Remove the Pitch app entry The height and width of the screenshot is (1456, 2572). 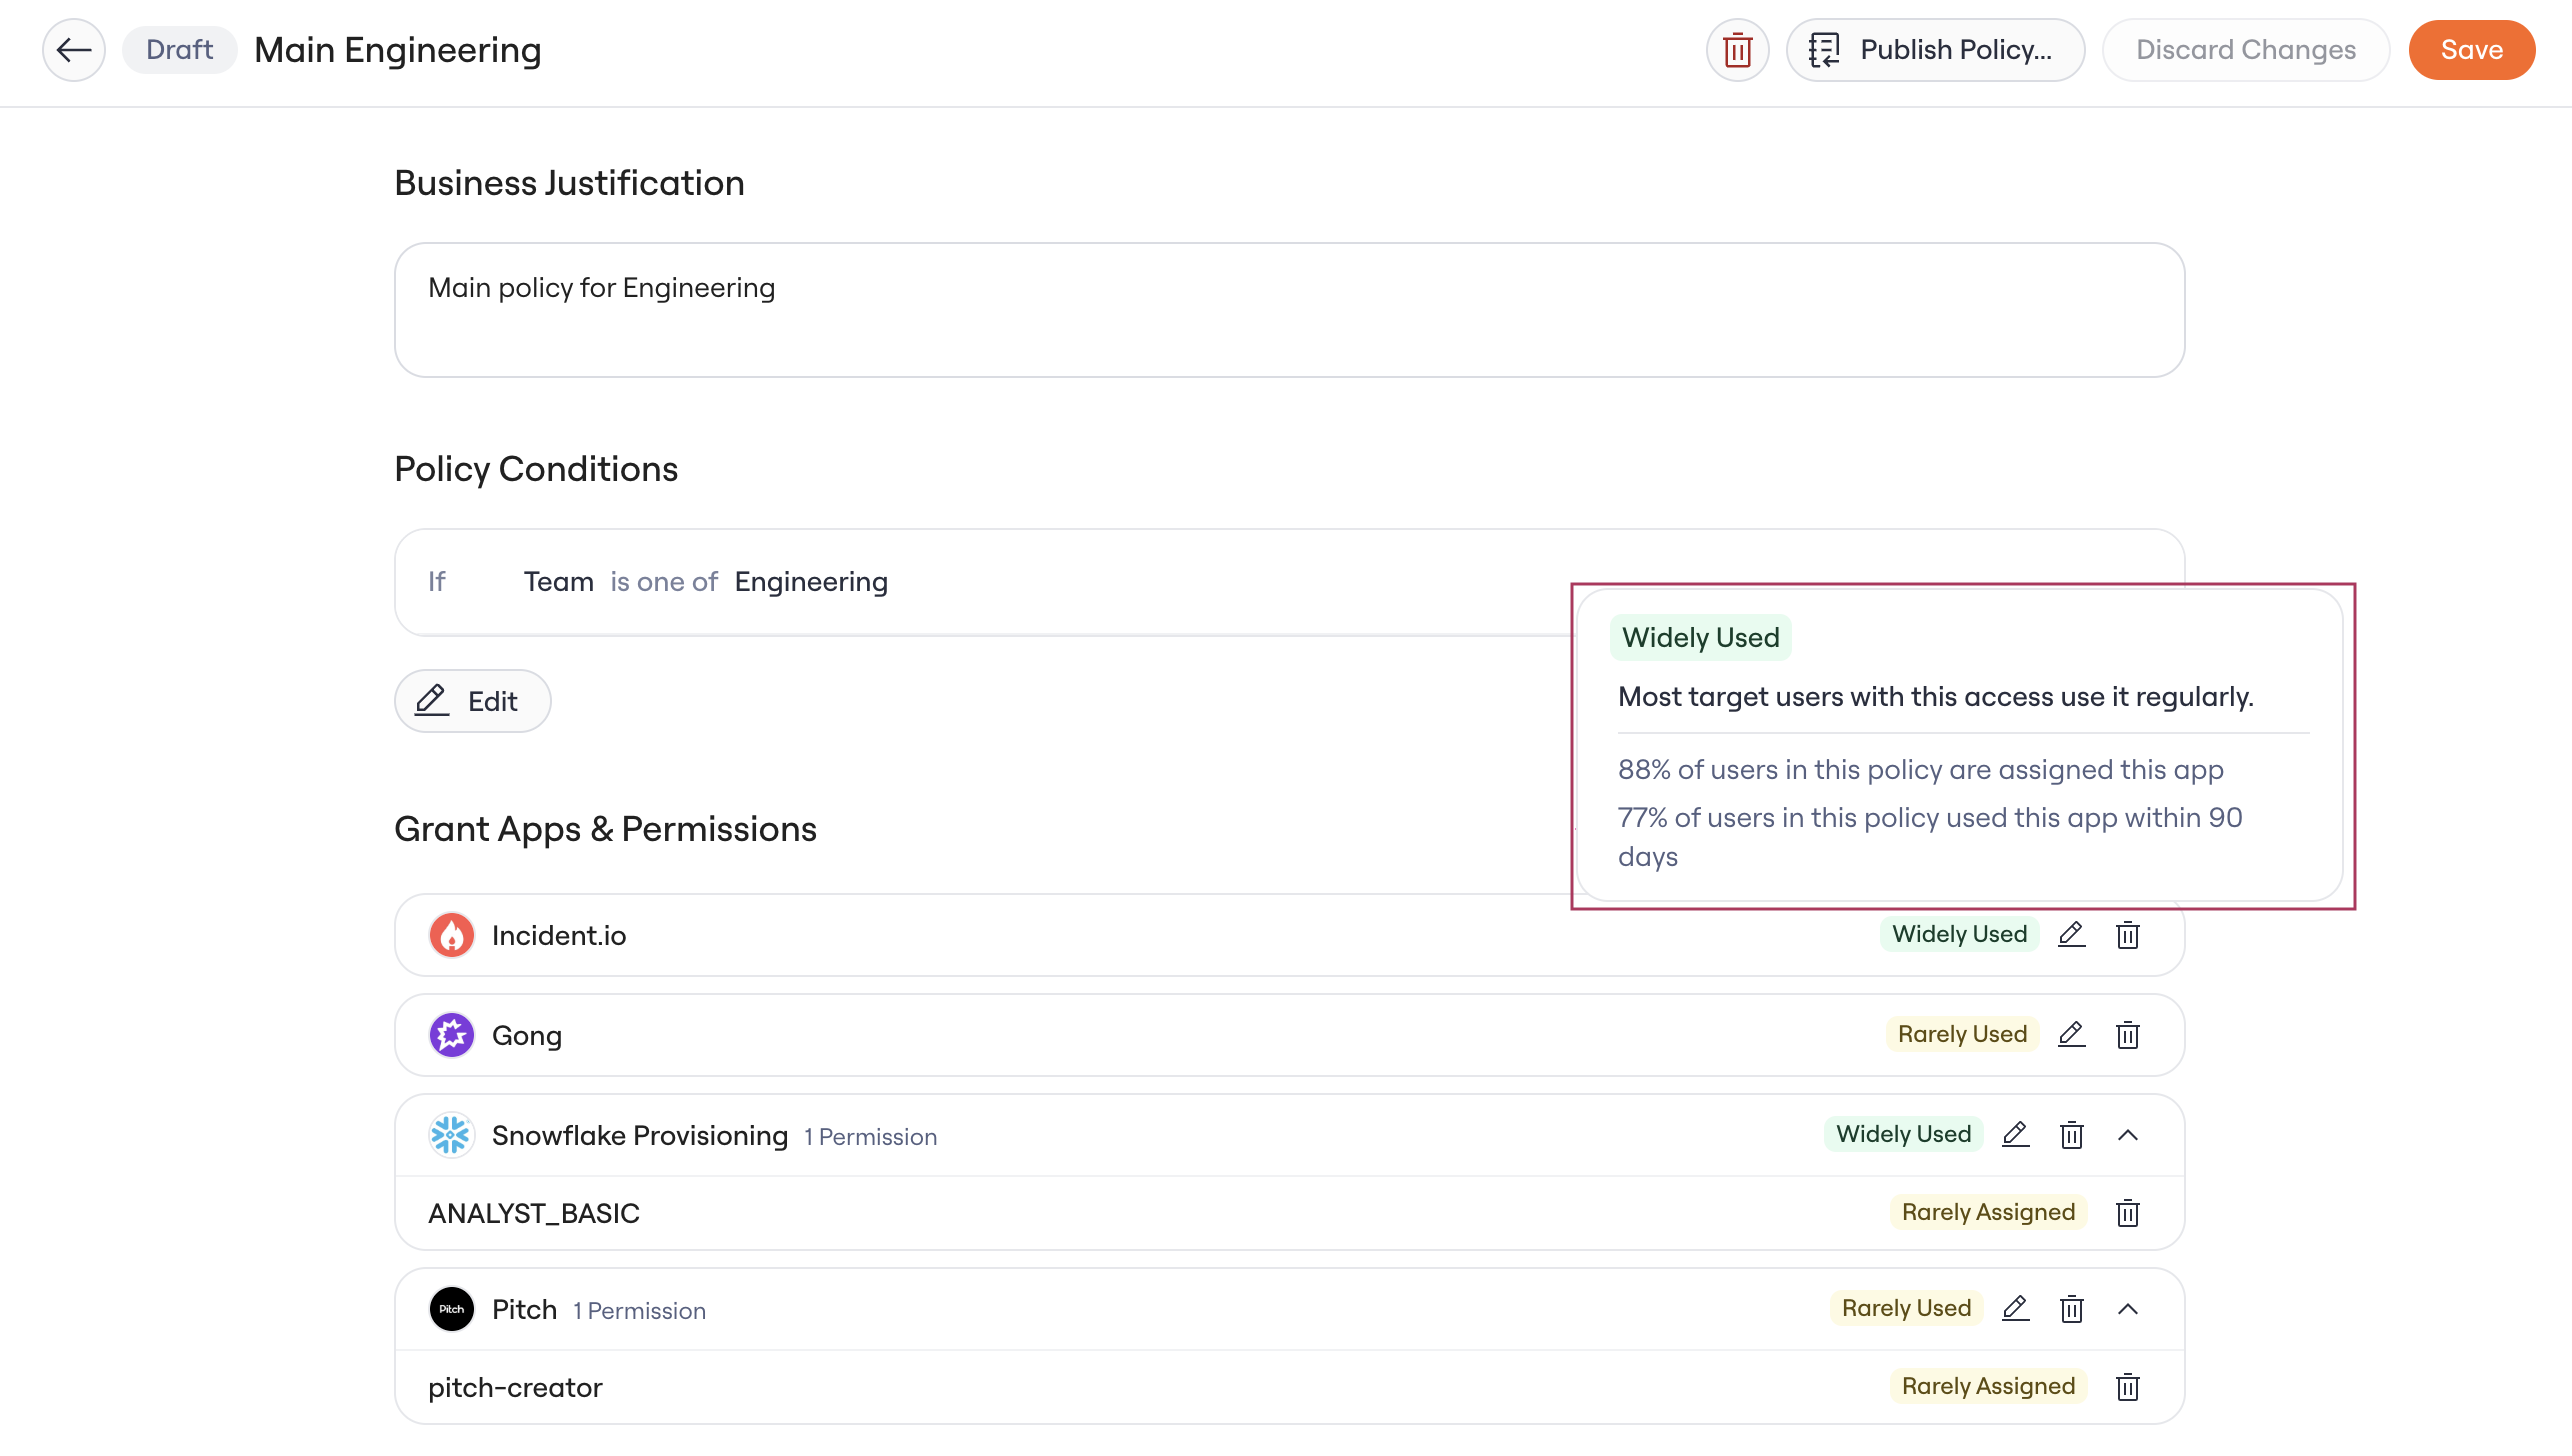click(2072, 1309)
